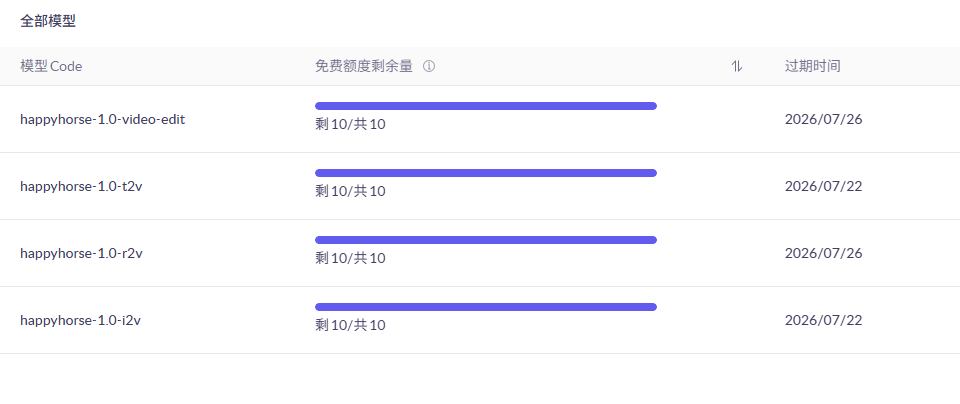Click the 全部模型 section title
The width and height of the screenshot is (960, 404).
(x=48, y=21)
